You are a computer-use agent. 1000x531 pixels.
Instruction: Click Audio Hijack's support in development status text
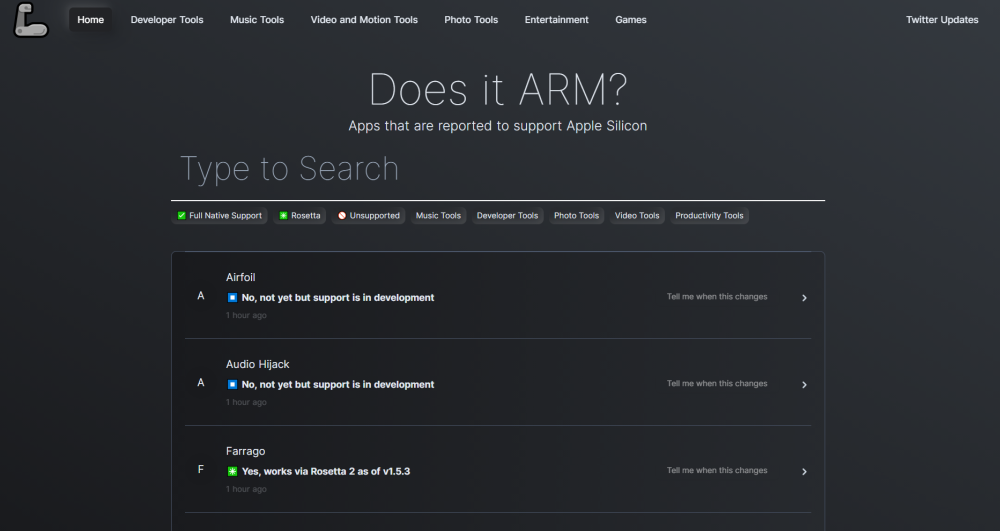click(338, 384)
